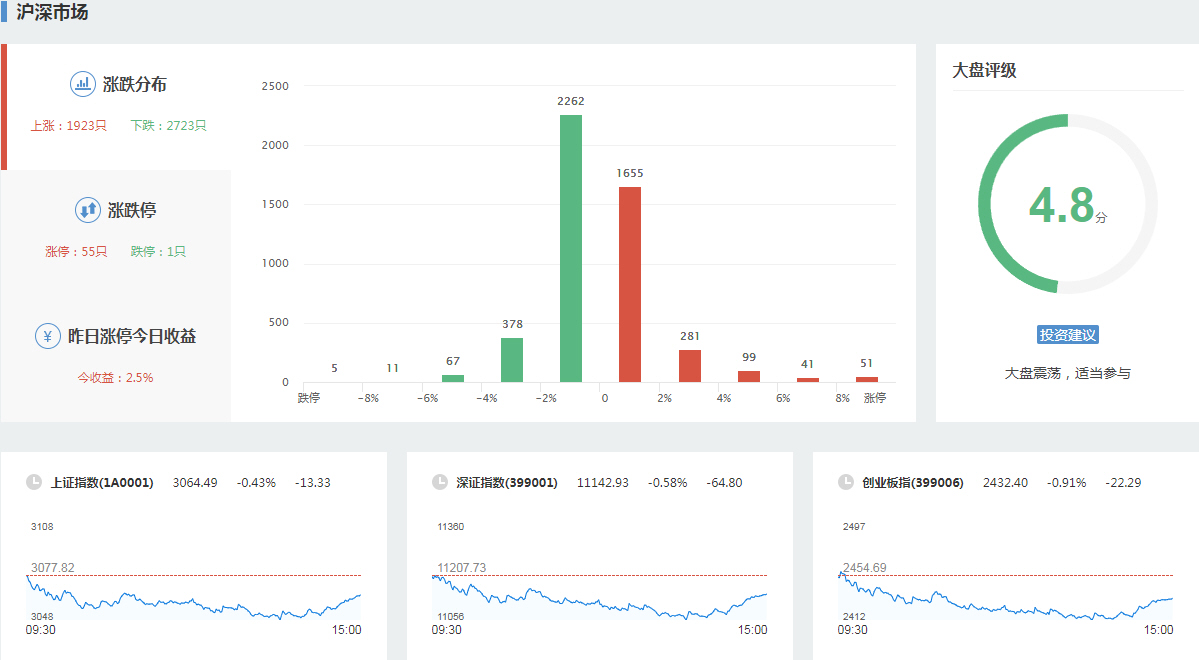Open the 上证指数(1A0001) link
1199x660 pixels.
[x=102, y=483]
